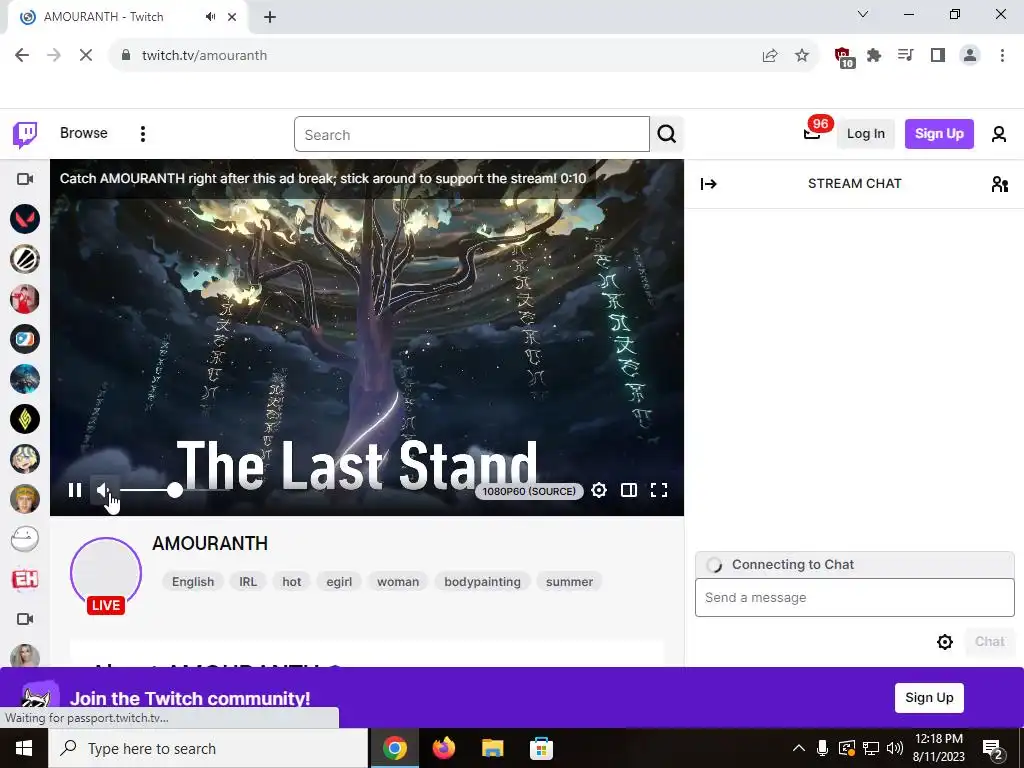Select the summer tag
This screenshot has width=1024, height=768.
tap(569, 582)
